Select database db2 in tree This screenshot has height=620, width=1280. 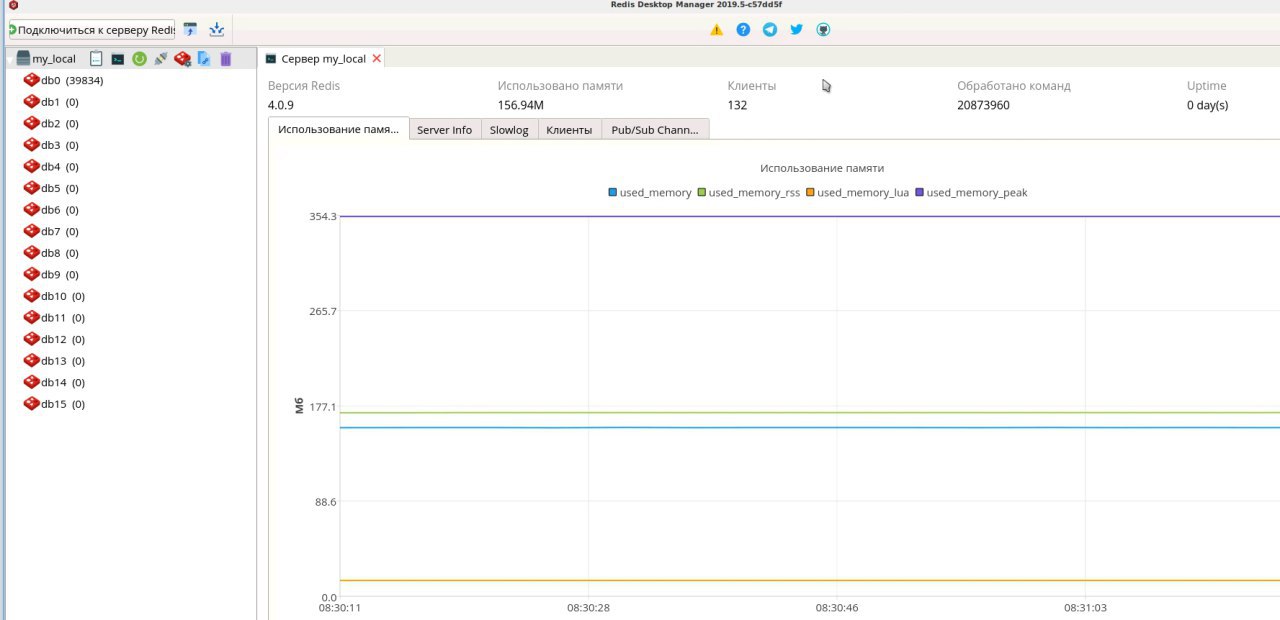[x=52, y=124]
